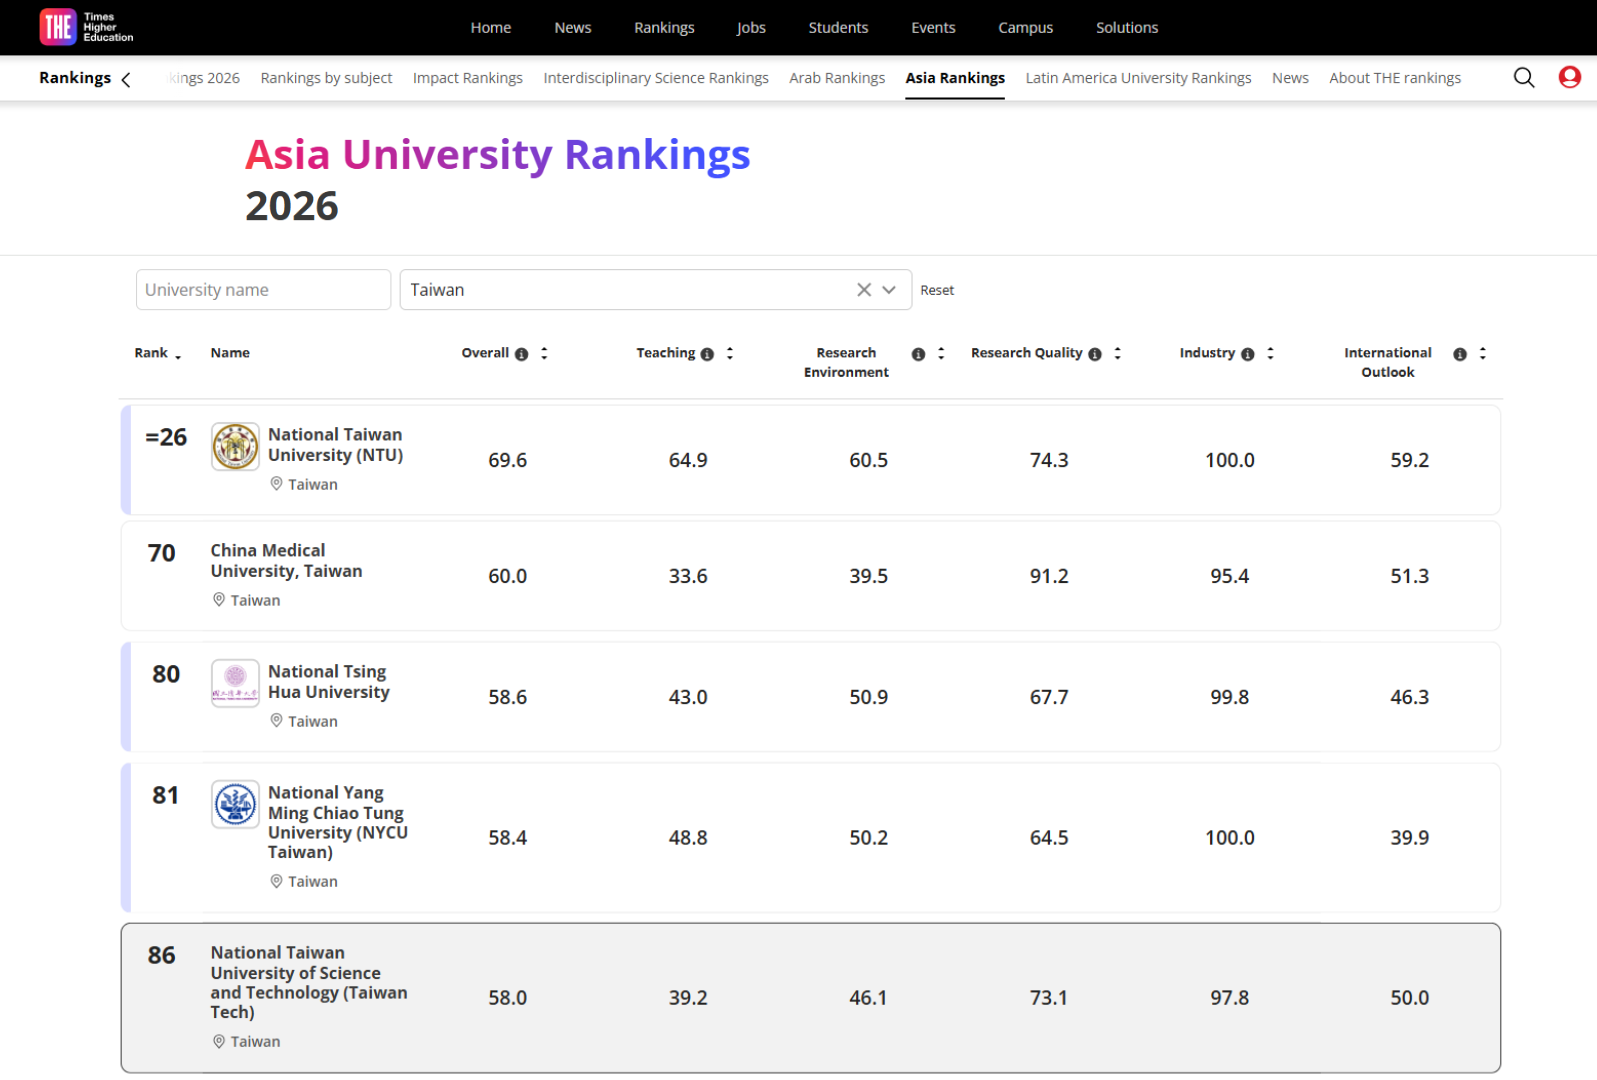
Task: Open the Jobs menu item
Action: coord(751,28)
